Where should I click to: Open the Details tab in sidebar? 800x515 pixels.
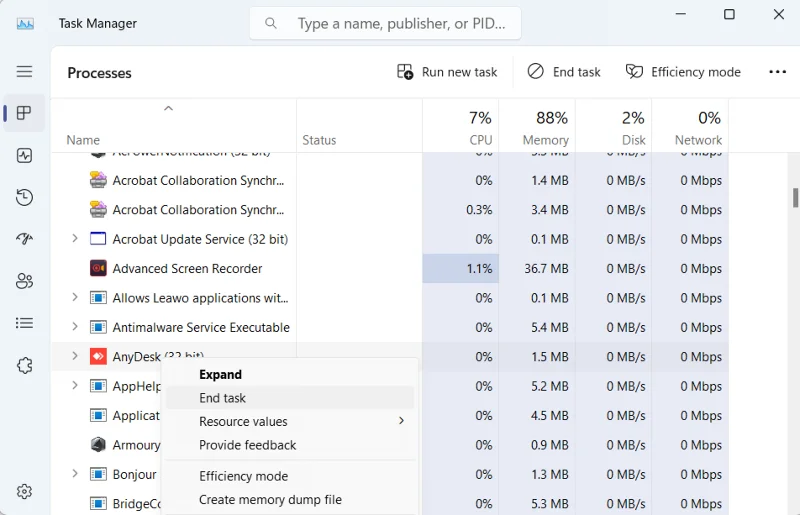[24, 323]
